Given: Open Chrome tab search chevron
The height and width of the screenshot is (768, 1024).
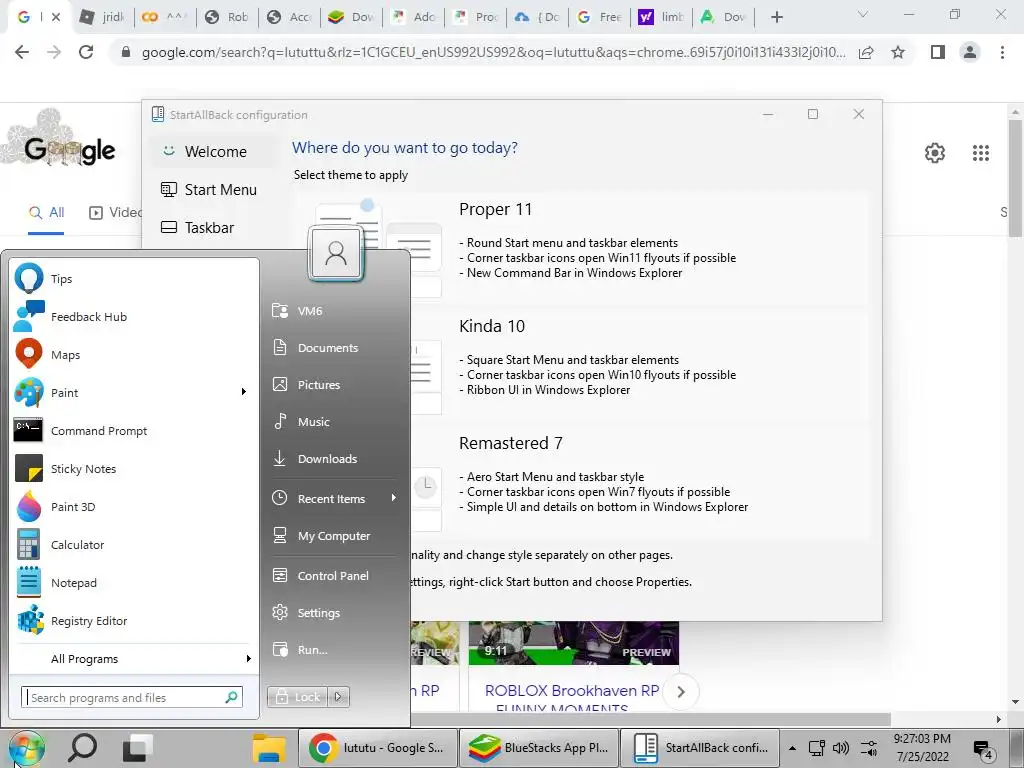Looking at the screenshot, I should click(863, 14).
